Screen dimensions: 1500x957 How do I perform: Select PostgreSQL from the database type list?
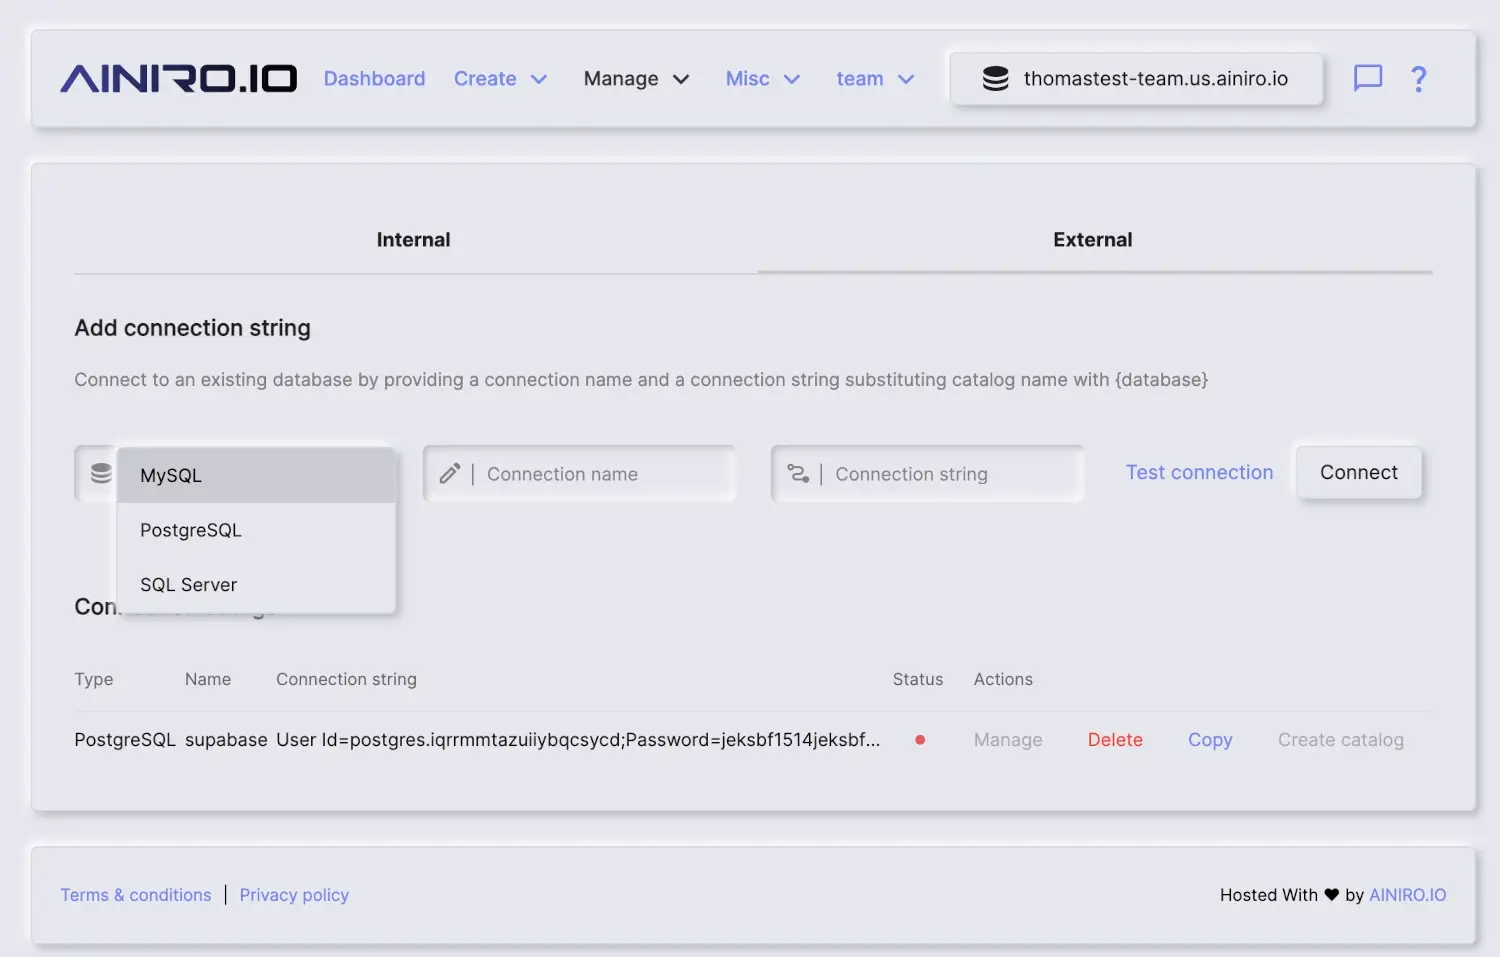(x=256, y=530)
